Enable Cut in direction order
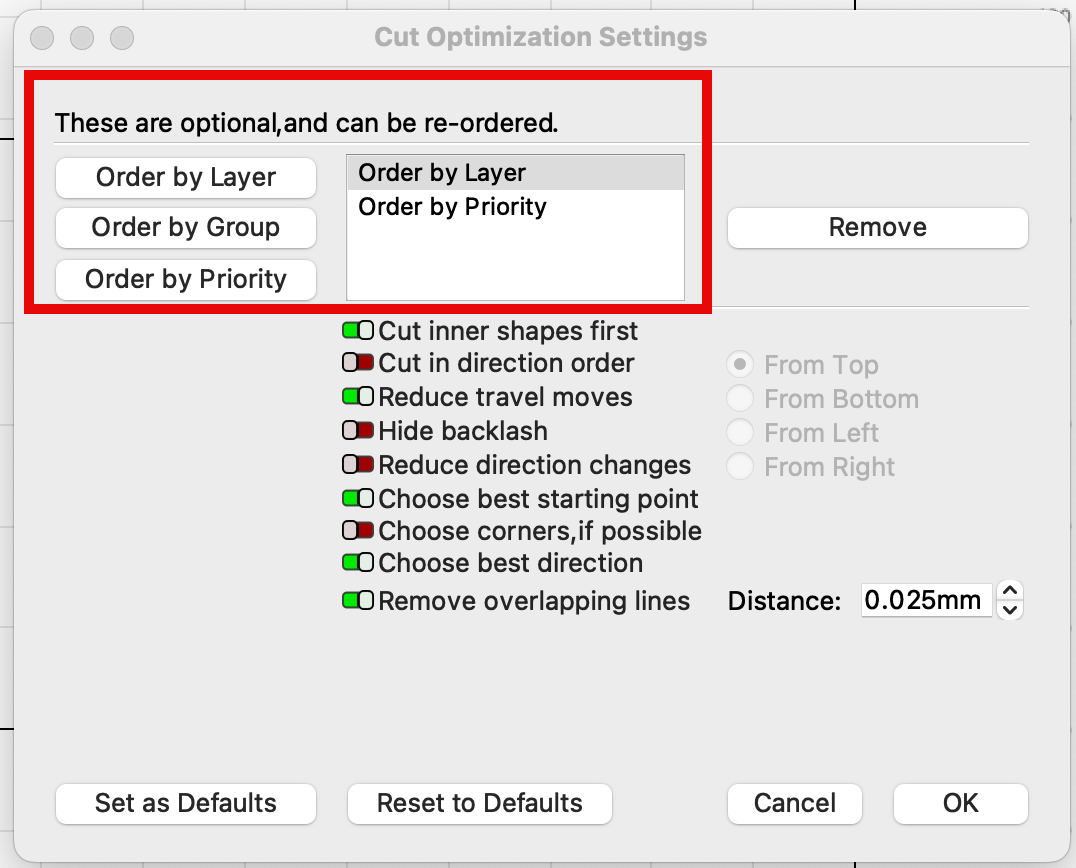 point(358,363)
